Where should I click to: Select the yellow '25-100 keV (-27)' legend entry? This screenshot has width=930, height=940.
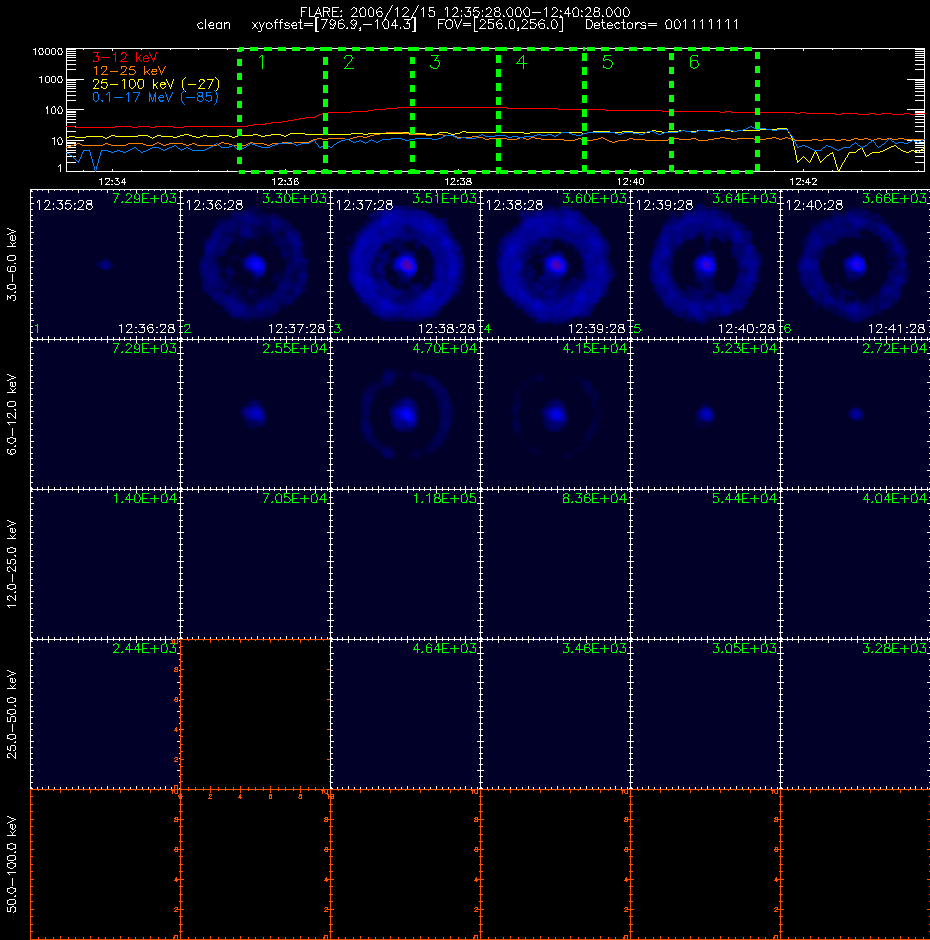pos(156,84)
